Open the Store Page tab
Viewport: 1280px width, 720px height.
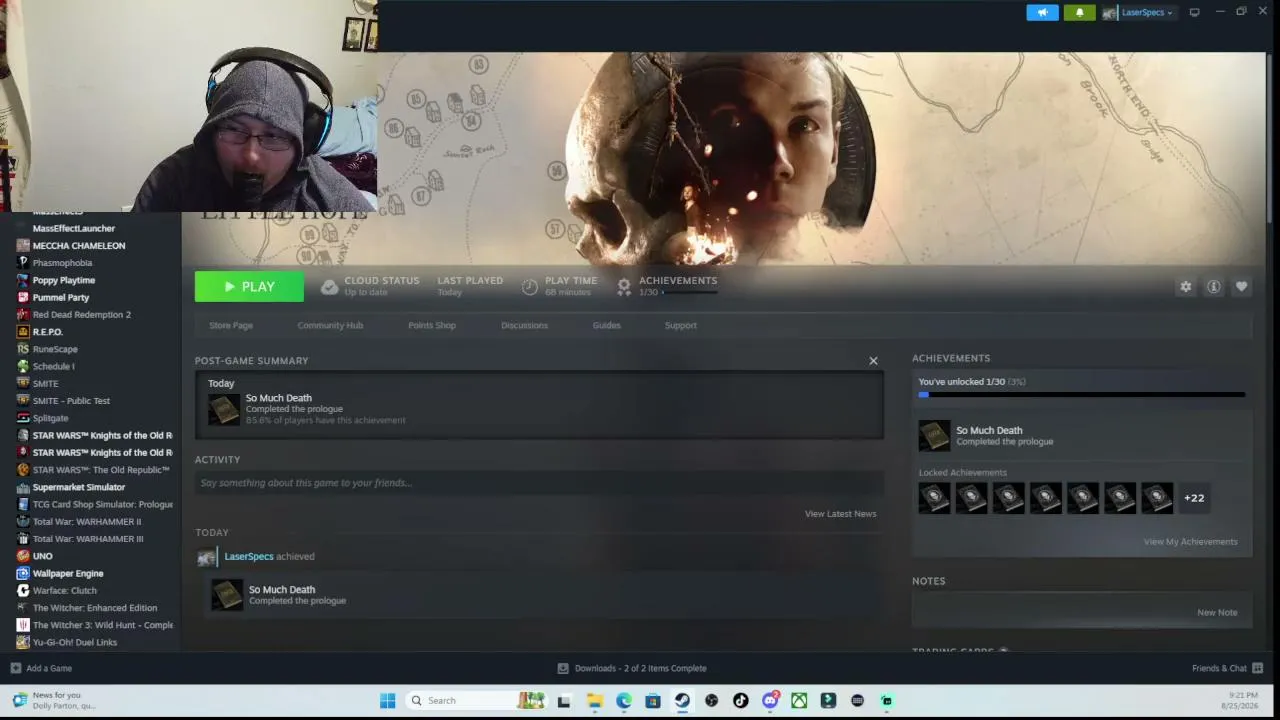tap(231, 325)
